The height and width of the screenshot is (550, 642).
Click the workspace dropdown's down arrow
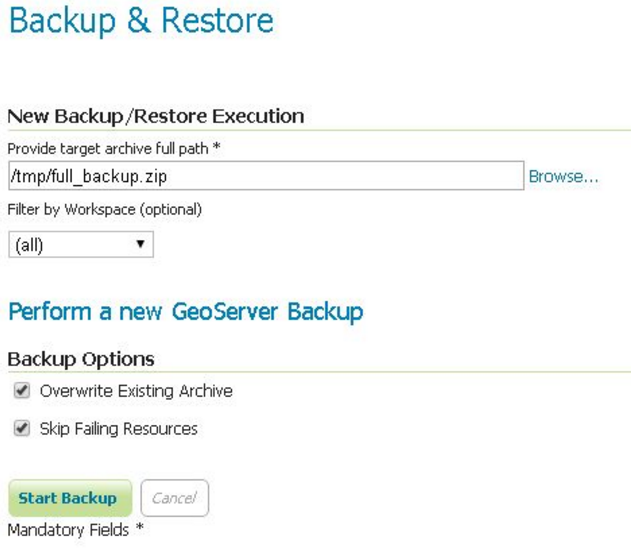pos(140,244)
